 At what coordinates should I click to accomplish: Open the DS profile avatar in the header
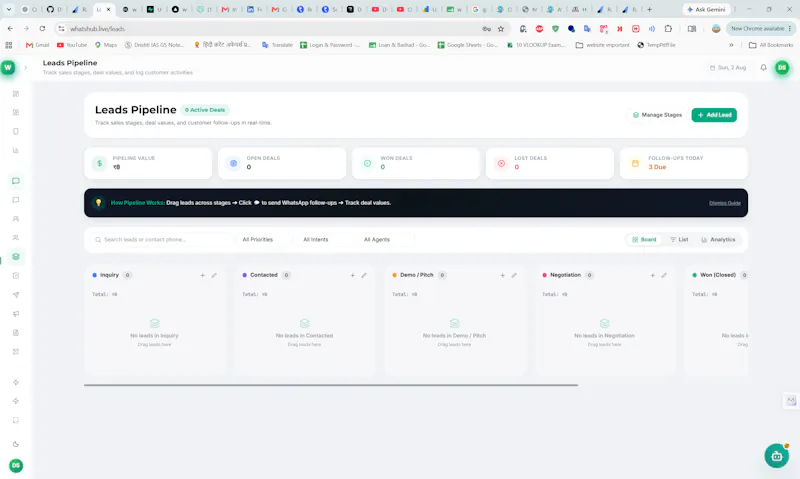click(x=782, y=67)
